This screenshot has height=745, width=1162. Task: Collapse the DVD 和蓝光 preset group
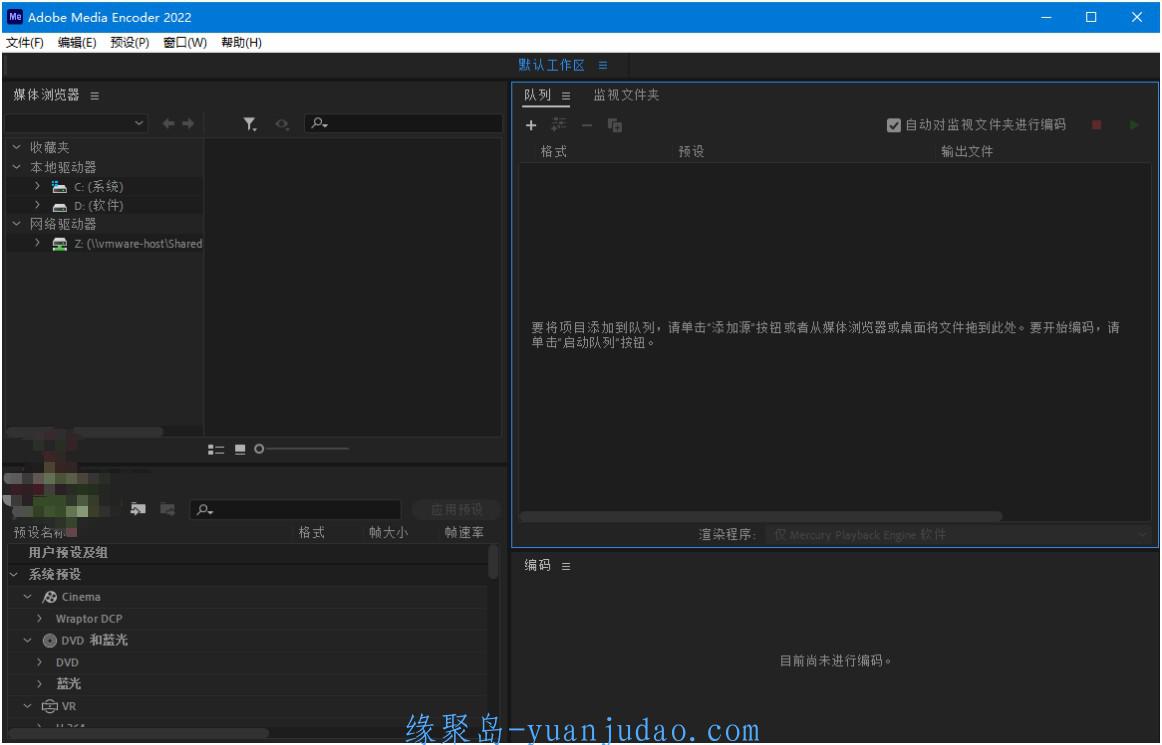coord(27,640)
